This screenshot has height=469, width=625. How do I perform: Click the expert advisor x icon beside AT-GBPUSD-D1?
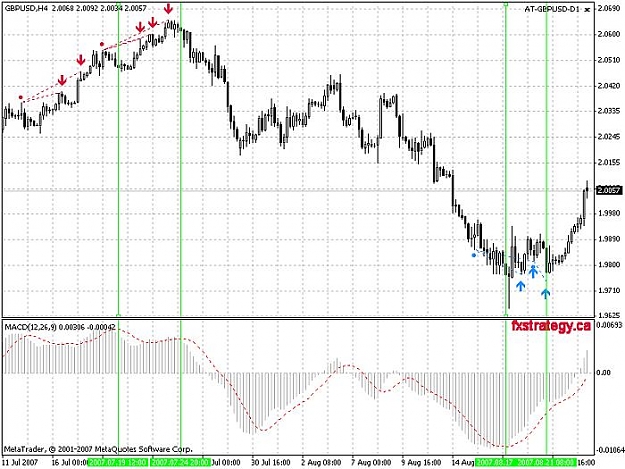tap(587, 10)
